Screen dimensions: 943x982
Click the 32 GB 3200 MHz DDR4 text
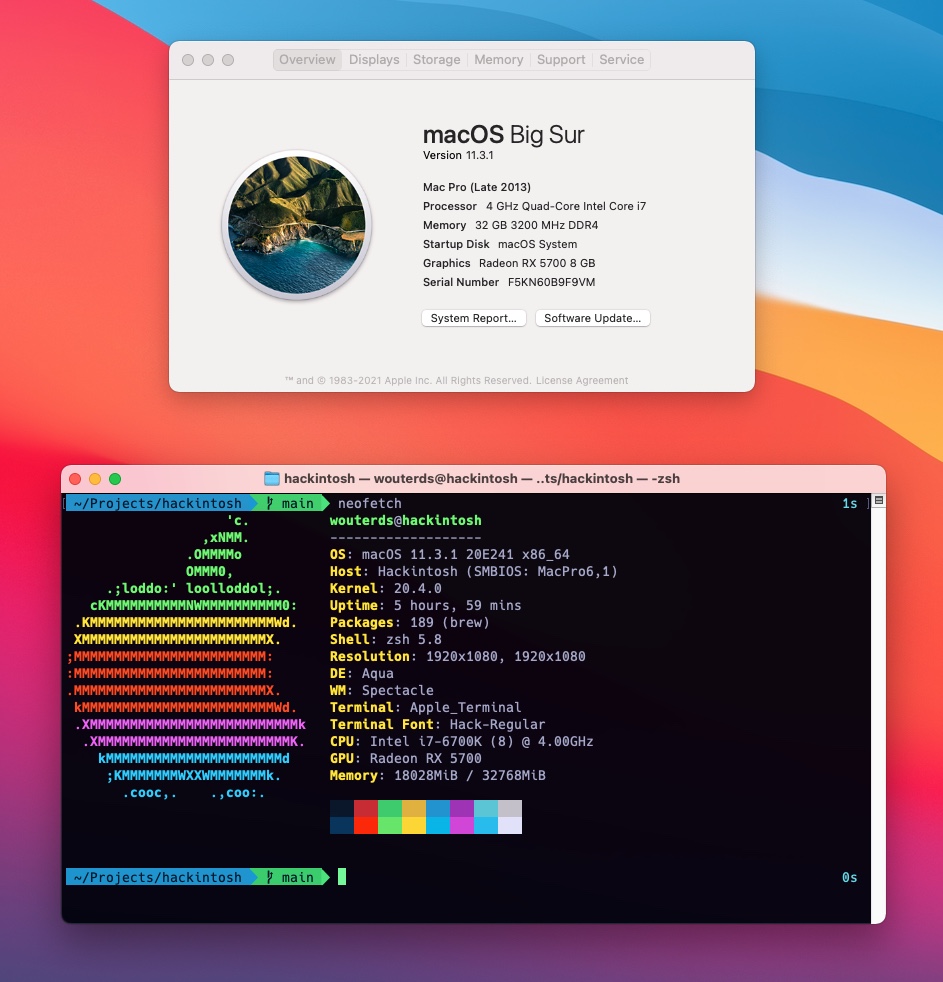[x=537, y=225]
